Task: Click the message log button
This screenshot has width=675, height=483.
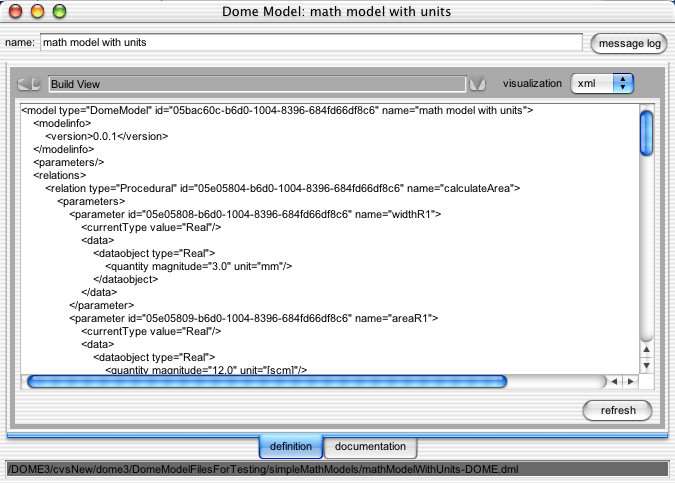Action: tap(629, 43)
